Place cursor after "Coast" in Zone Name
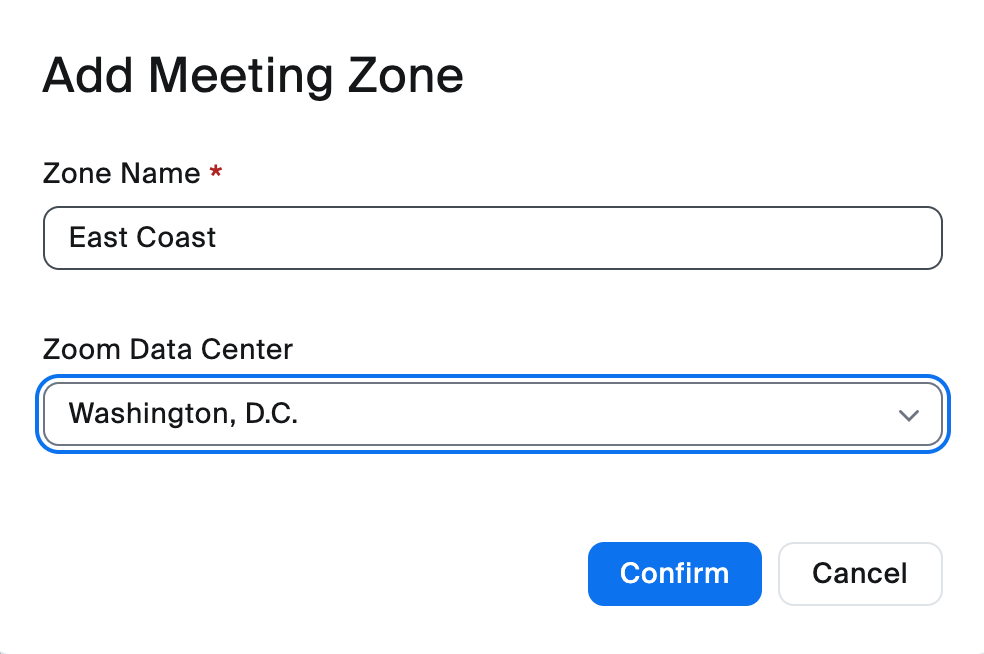The height and width of the screenshot is (654, 984). (x=218, y=238)
